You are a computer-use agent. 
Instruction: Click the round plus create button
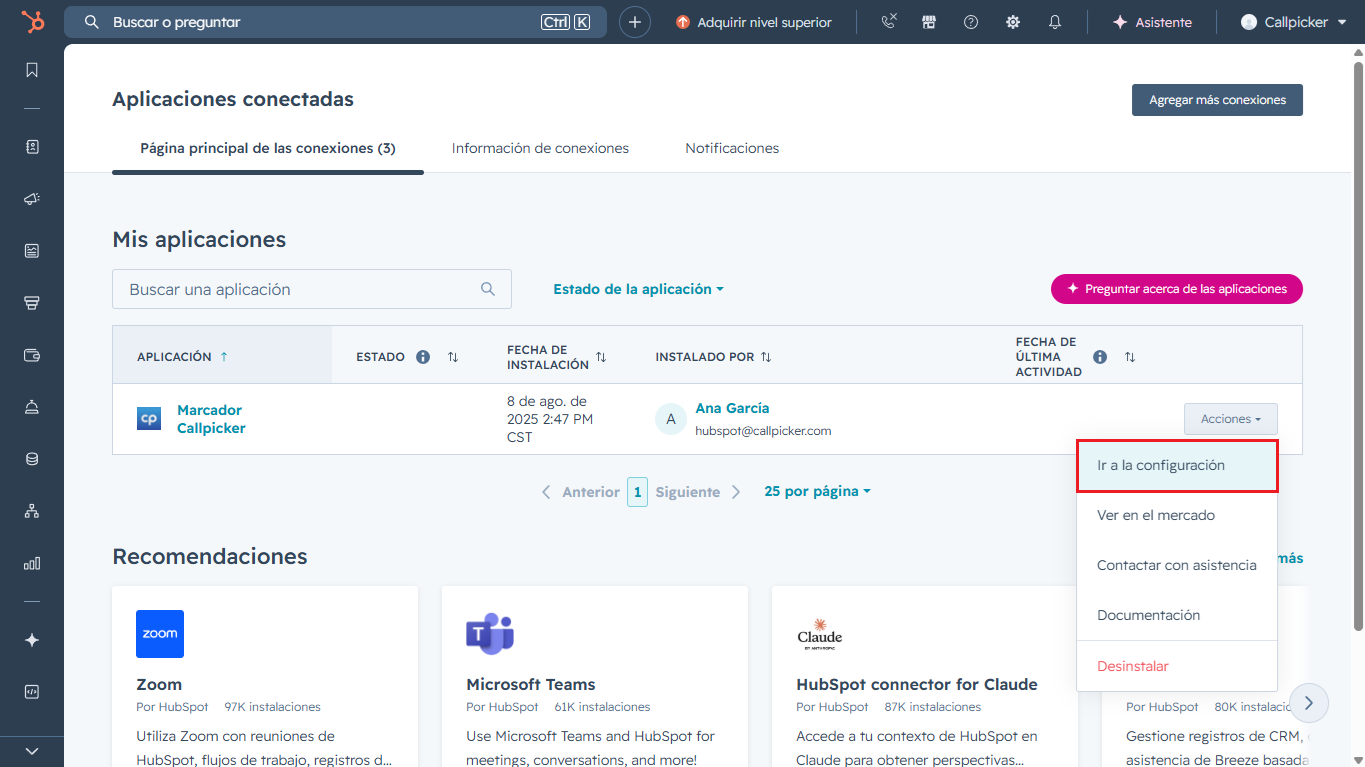(x=635, y=22)
